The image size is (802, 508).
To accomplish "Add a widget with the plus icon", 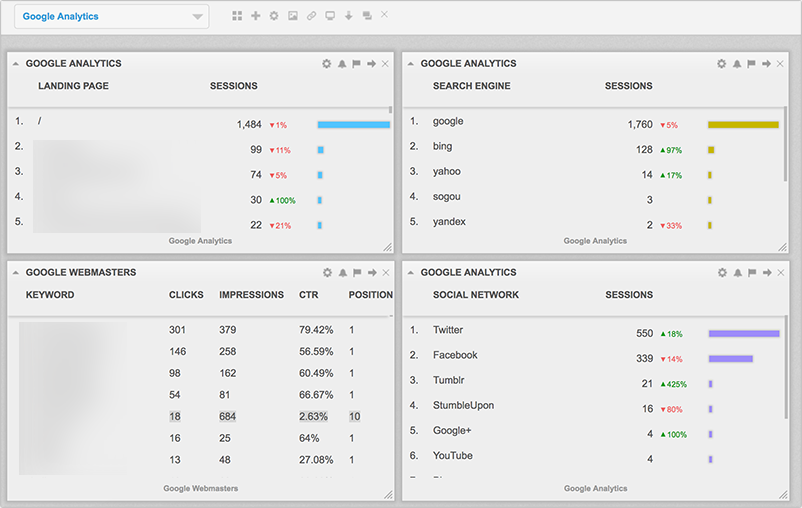I will tap(255, 16).
